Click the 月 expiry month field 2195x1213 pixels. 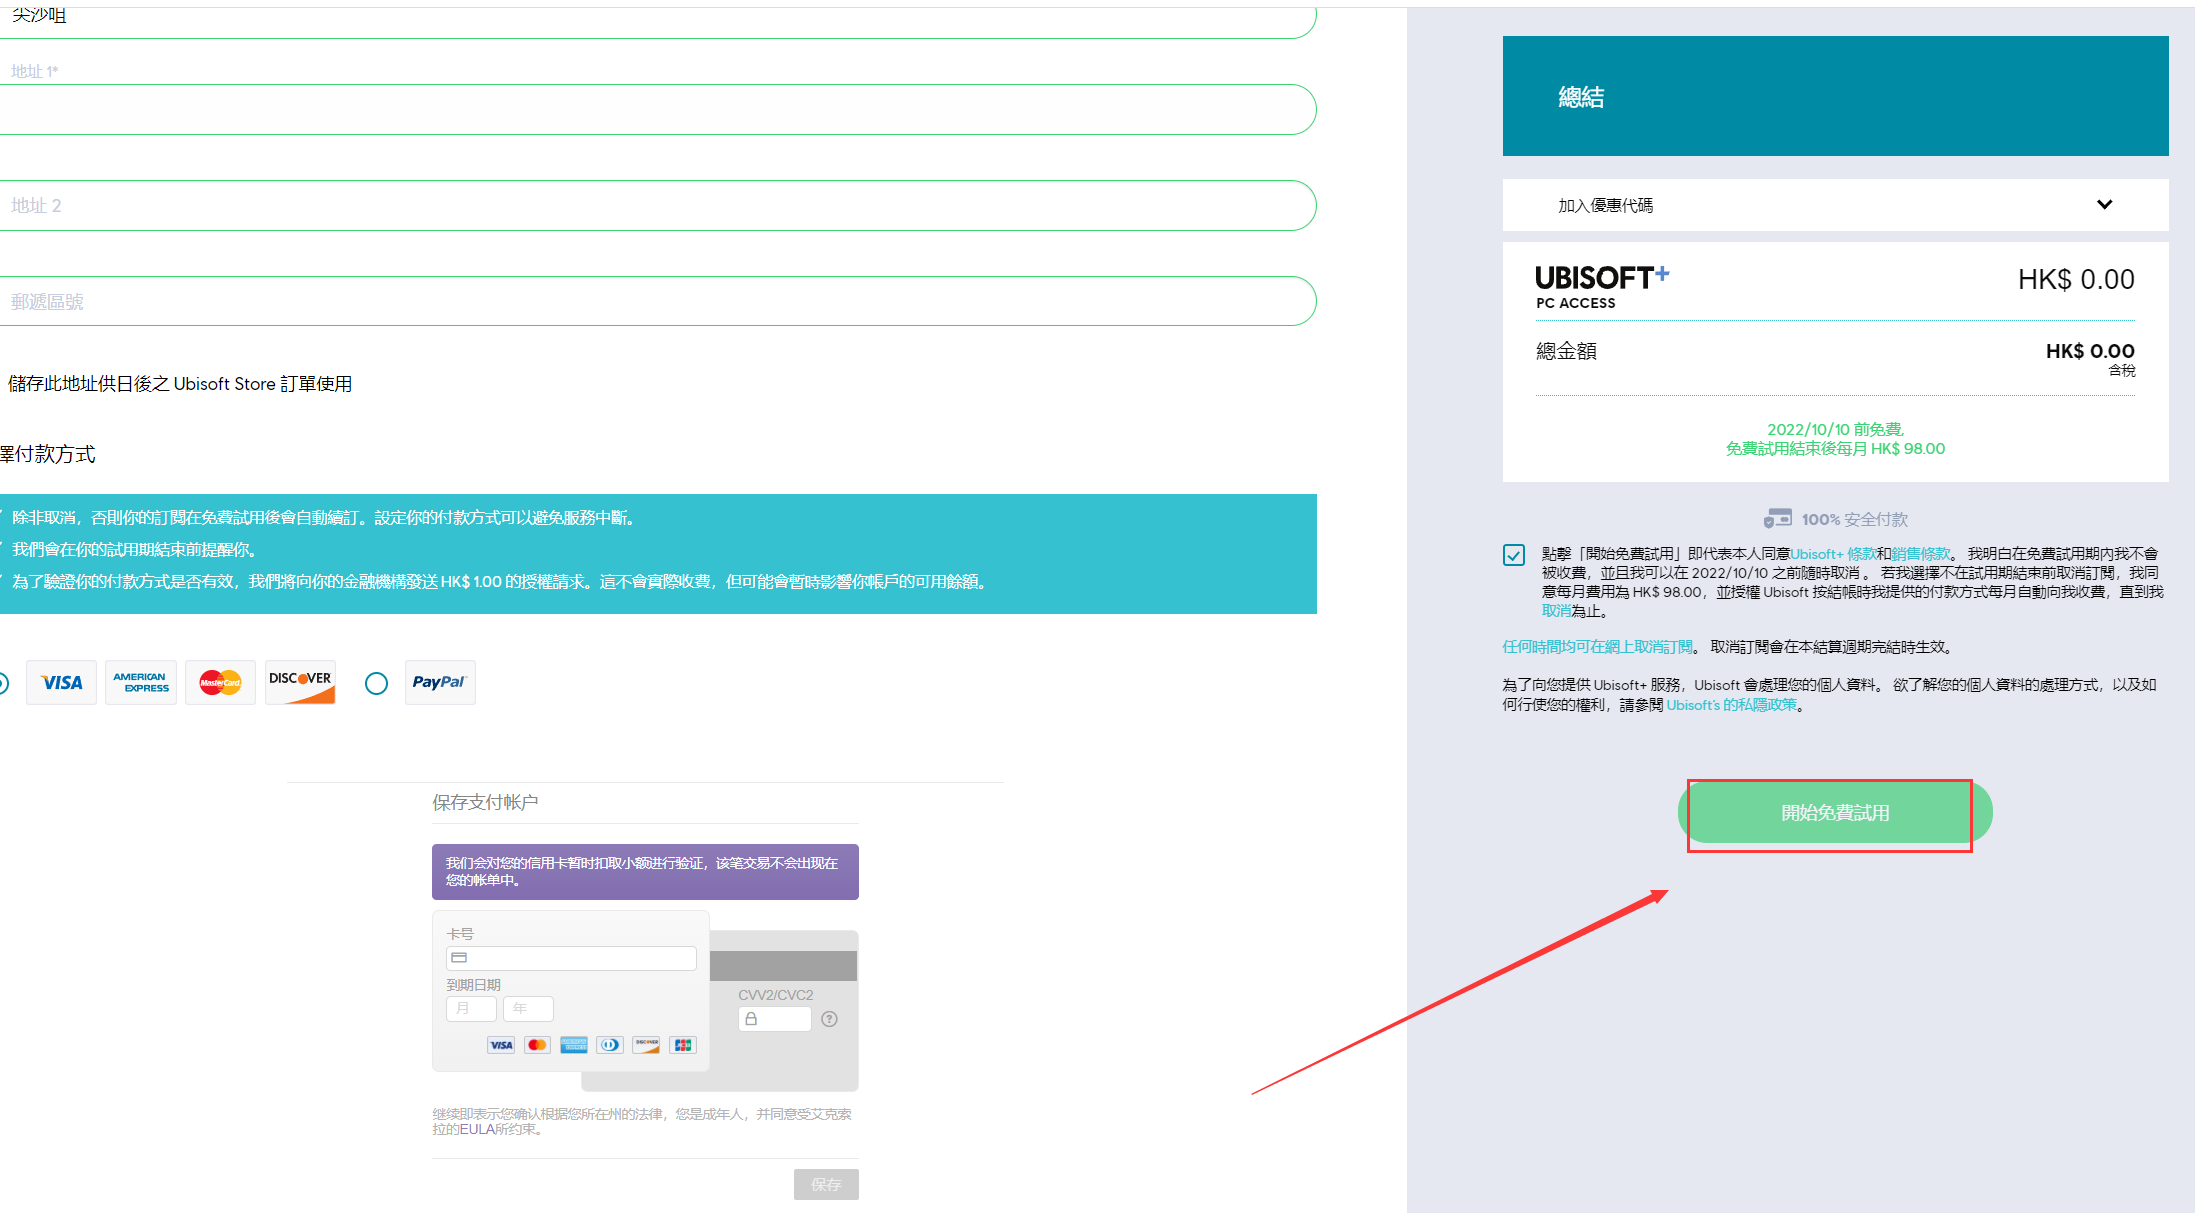(471, 1008)
